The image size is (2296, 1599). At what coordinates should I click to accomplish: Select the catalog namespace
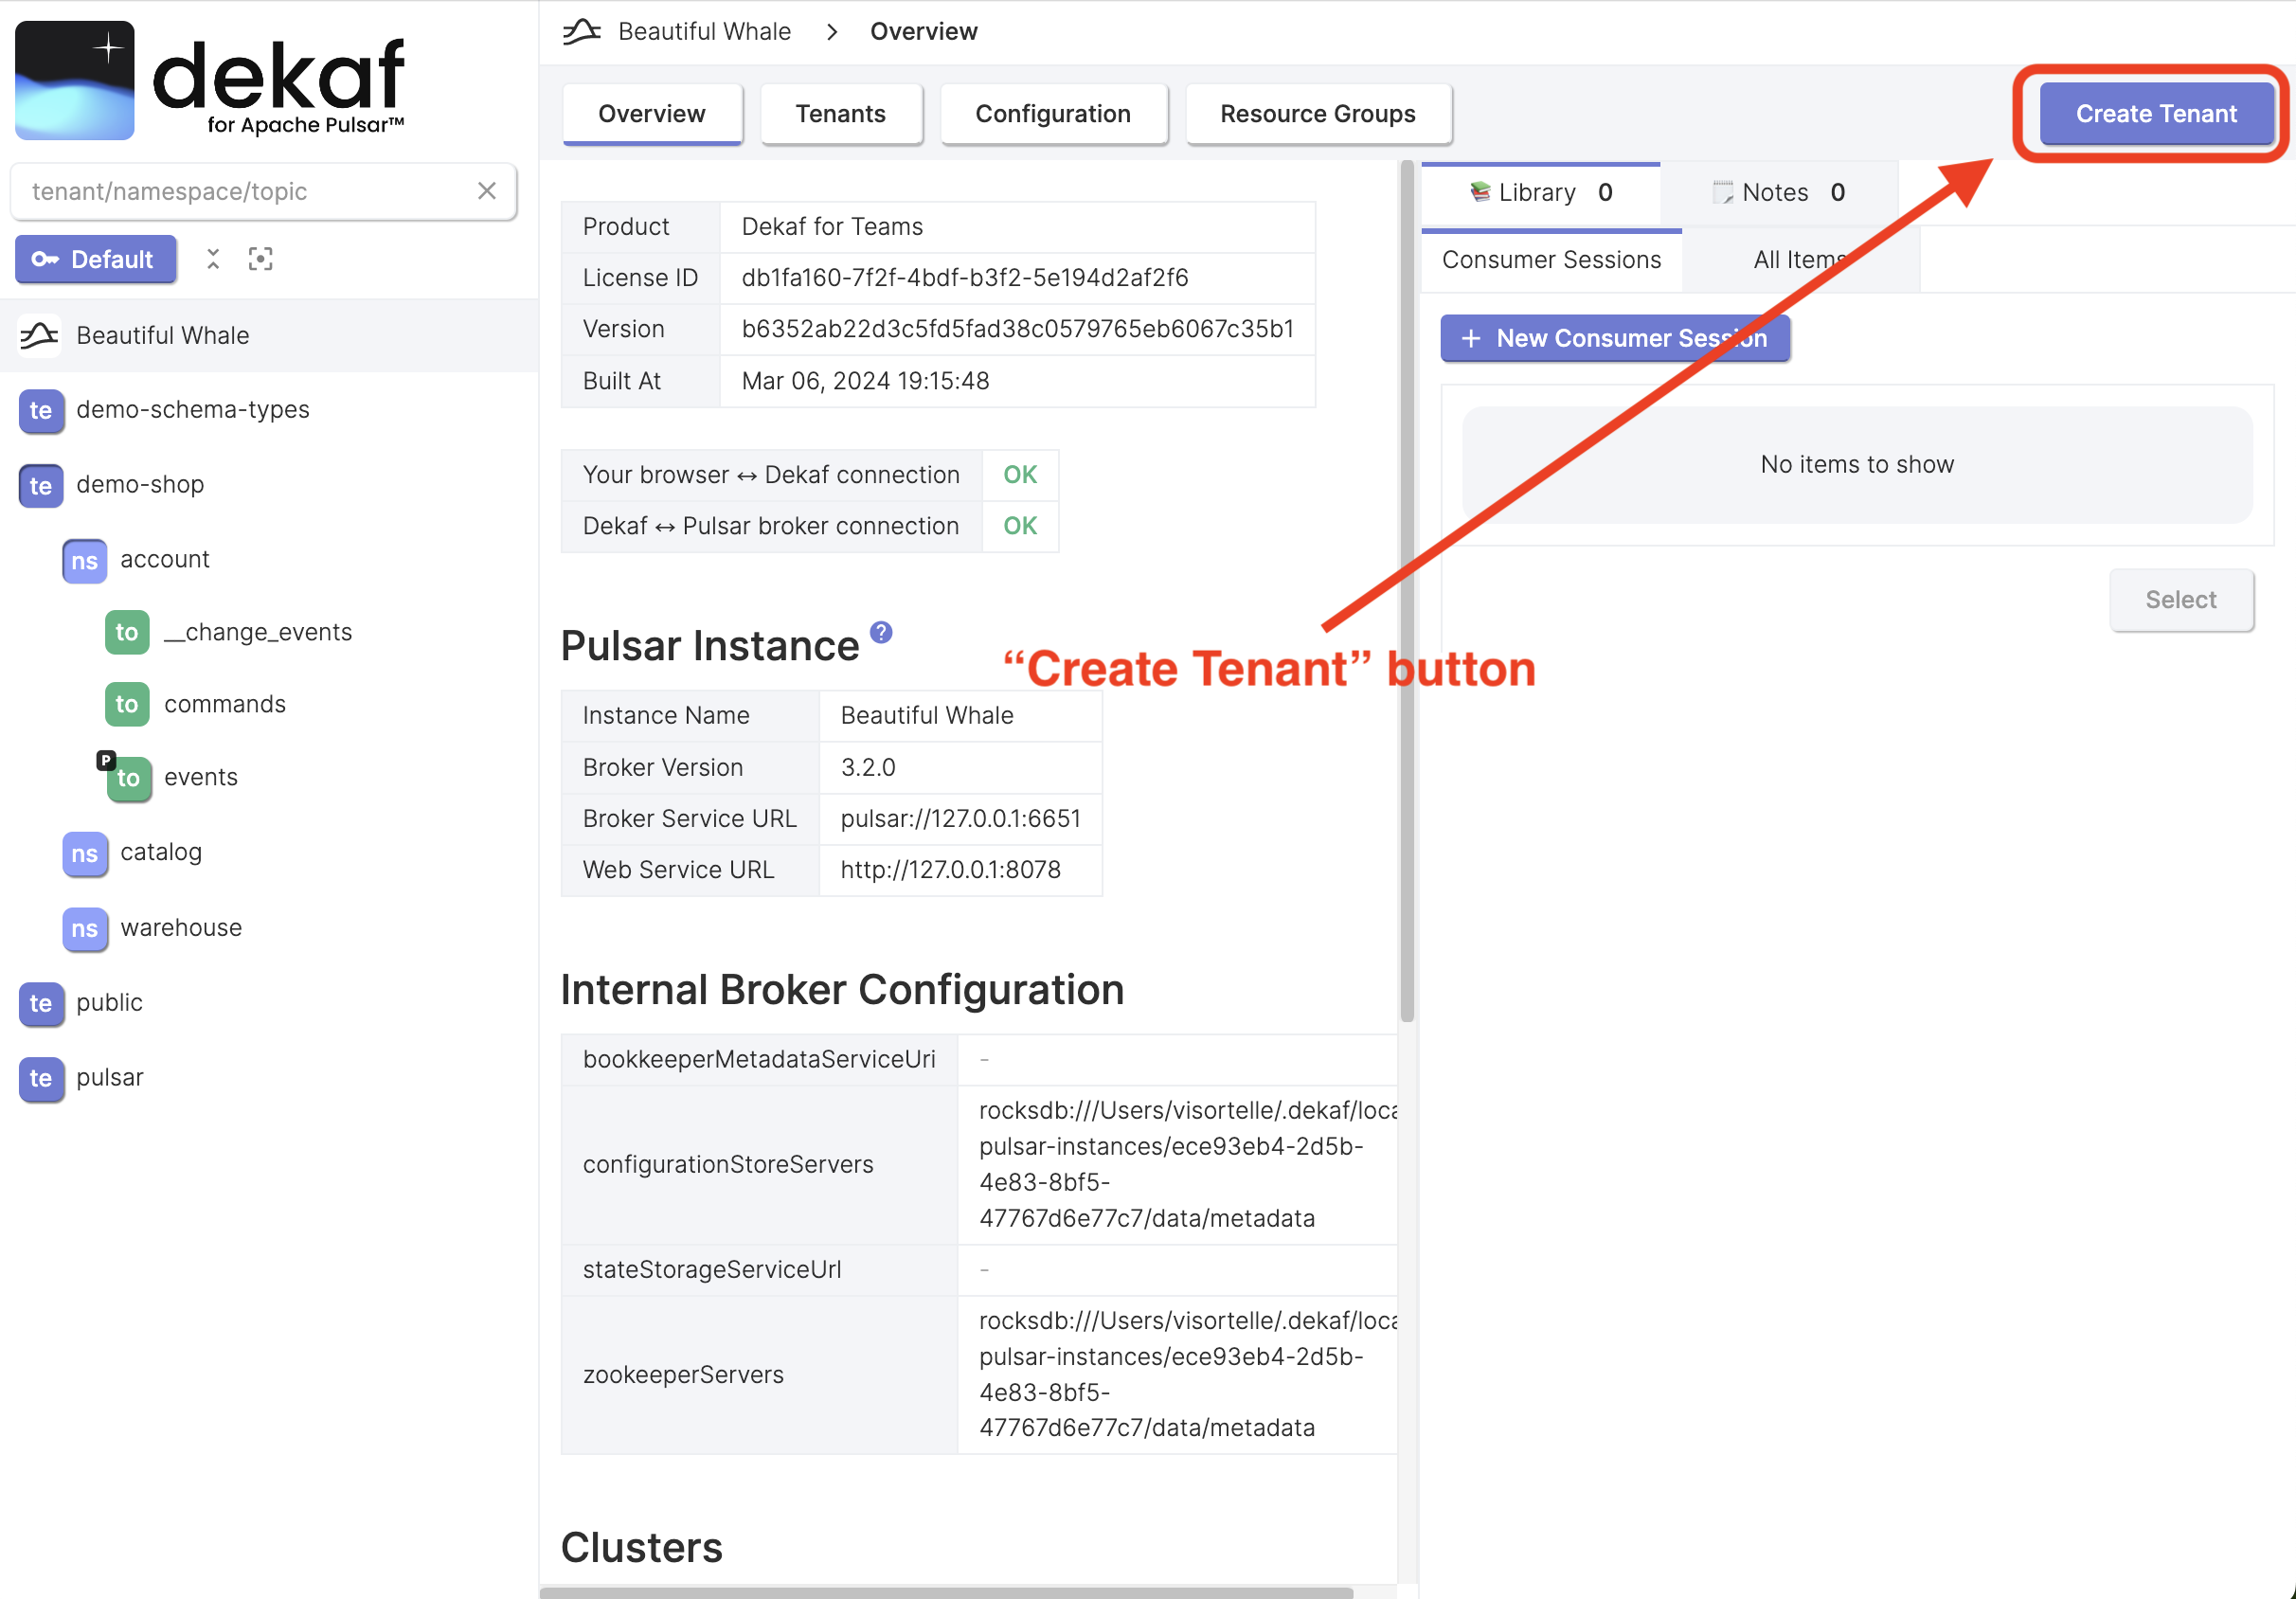[161, 853]
